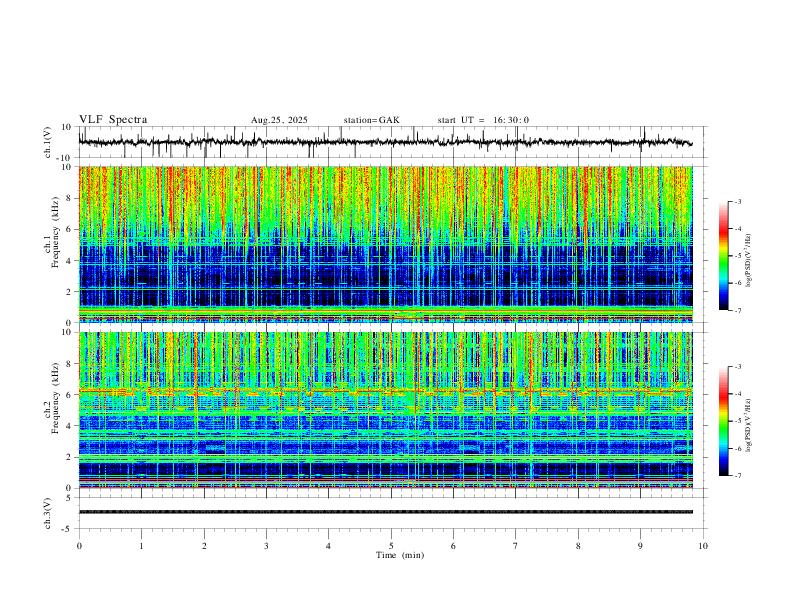Click time axis tick label '7'
The height and width of the screenshot is (612, 792).
tap(516, 546)
